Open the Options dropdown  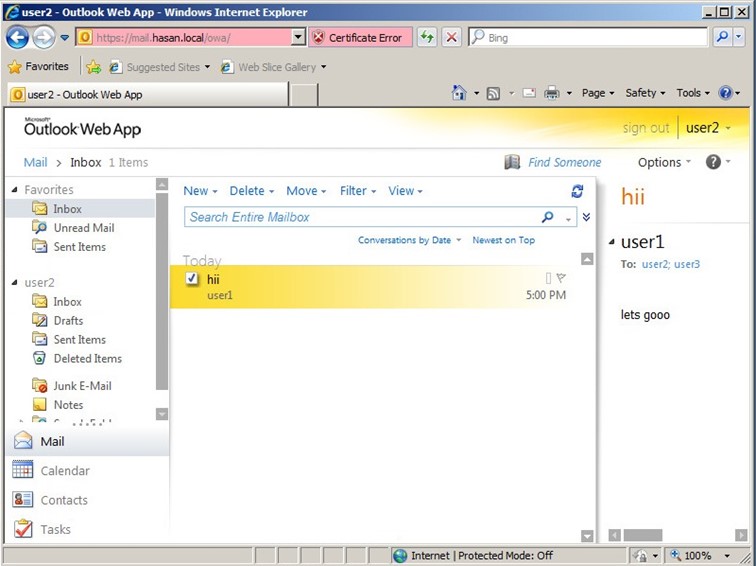[x=664, y=162]
